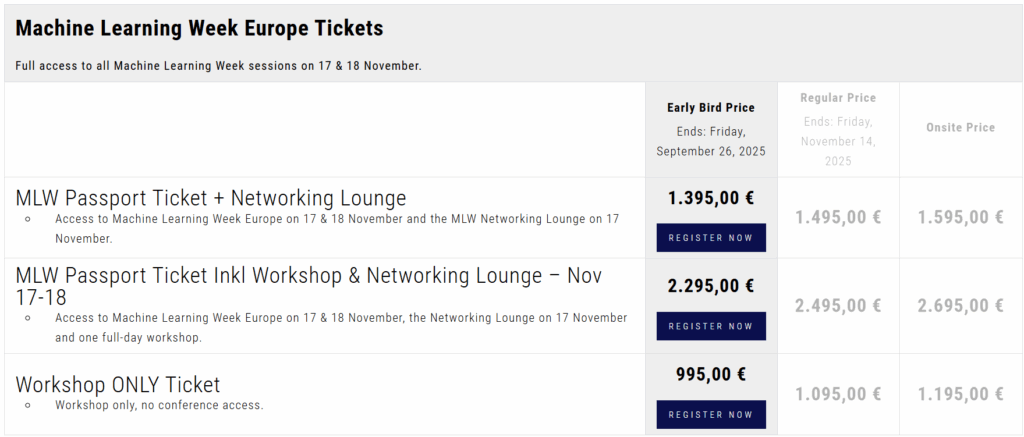Click the 1.395,00 € early bird price
The width and height of the screenshot is (1024, 437).
click(x=711, y=198)
